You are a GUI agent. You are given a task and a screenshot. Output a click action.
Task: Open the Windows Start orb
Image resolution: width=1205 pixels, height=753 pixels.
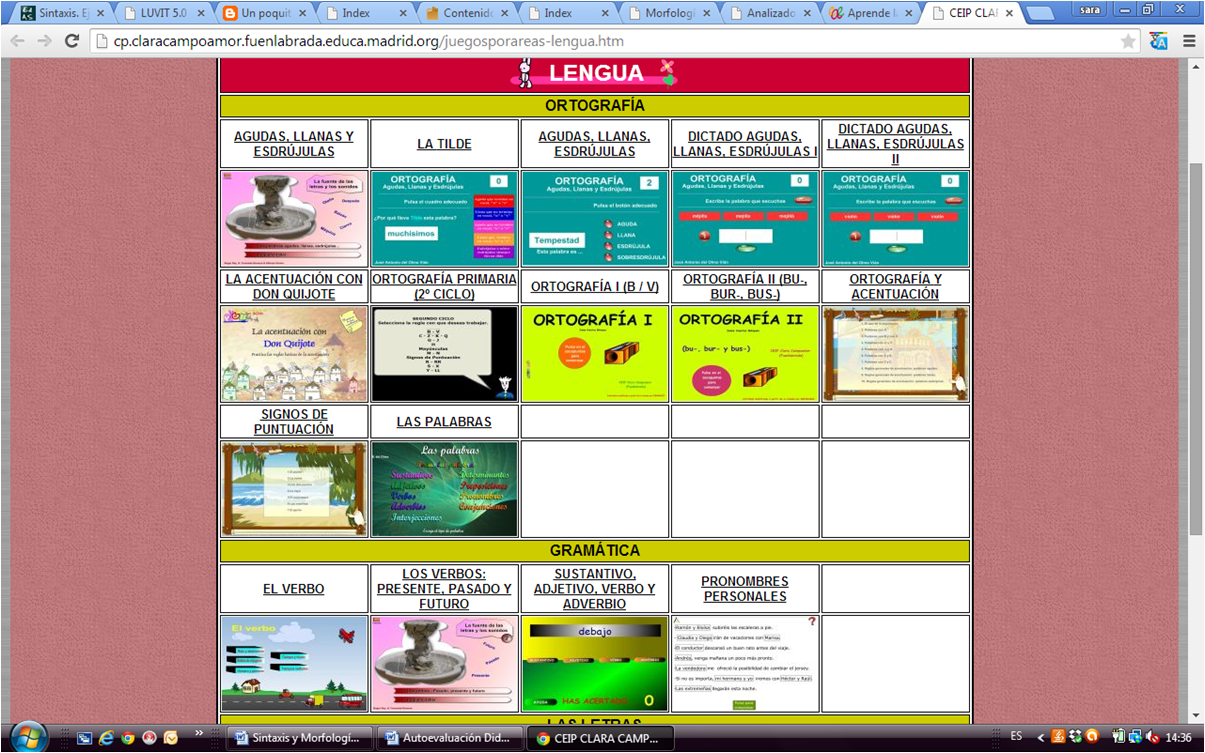[28, 737]
